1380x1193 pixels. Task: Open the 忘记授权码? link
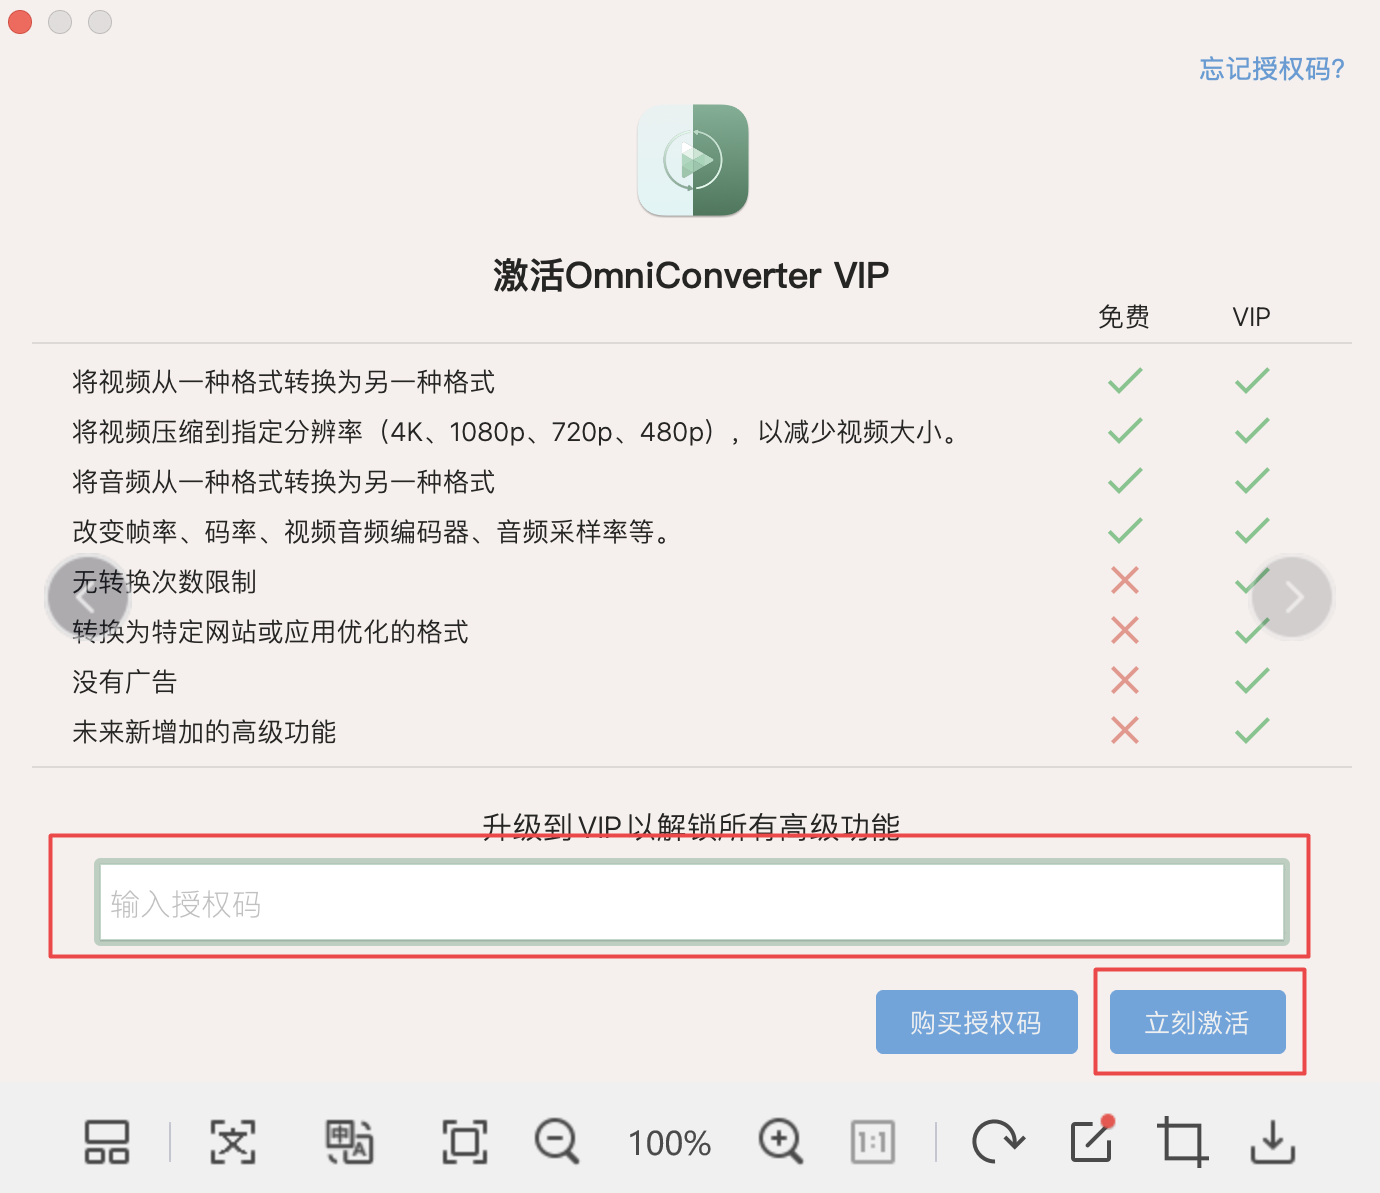(x=1272, y=68)
